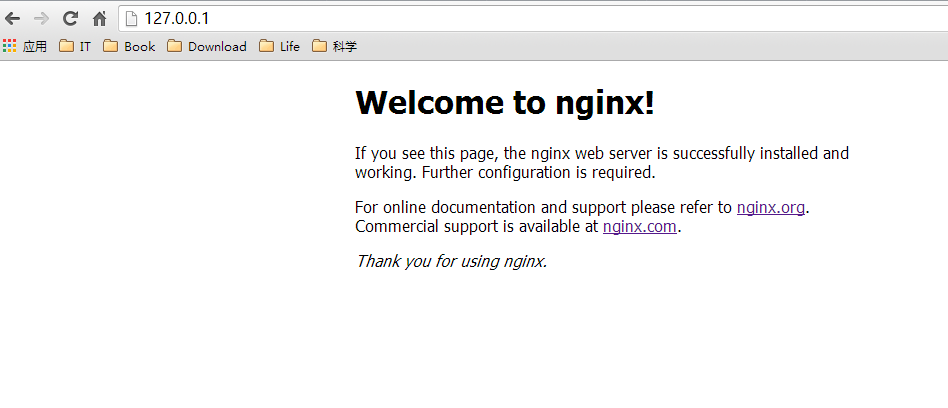This screenshot has width=948, height=408.
Task: Focus the address bar showing 127.0.0.1
Action: tap(500, 18)
